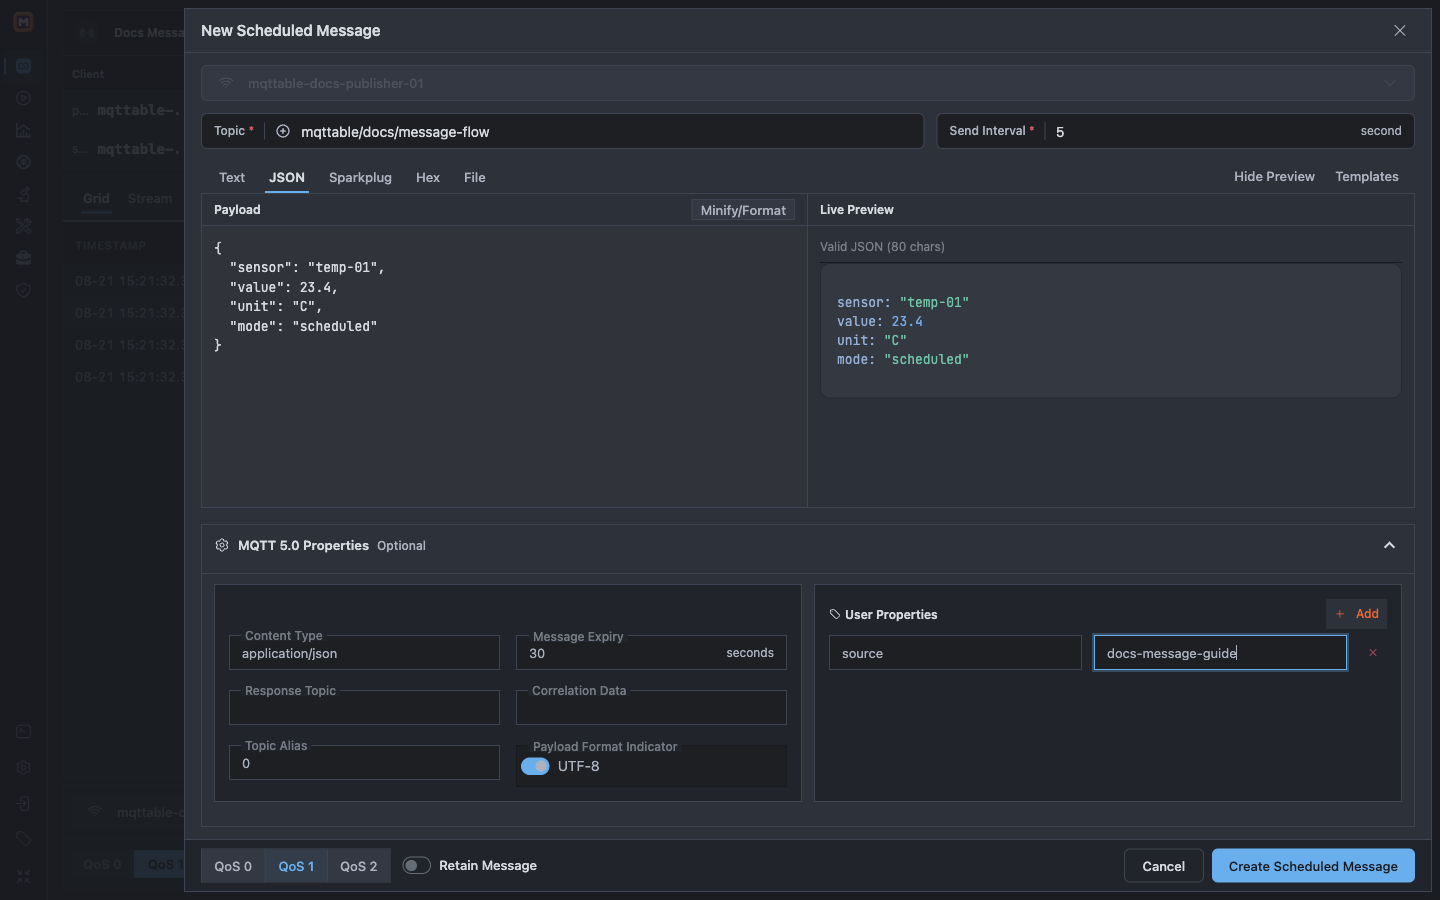The height and width of the screenshot is (900, 1440).
Task: Select QoS 0 in the background window
Action: tap(102, 864)
